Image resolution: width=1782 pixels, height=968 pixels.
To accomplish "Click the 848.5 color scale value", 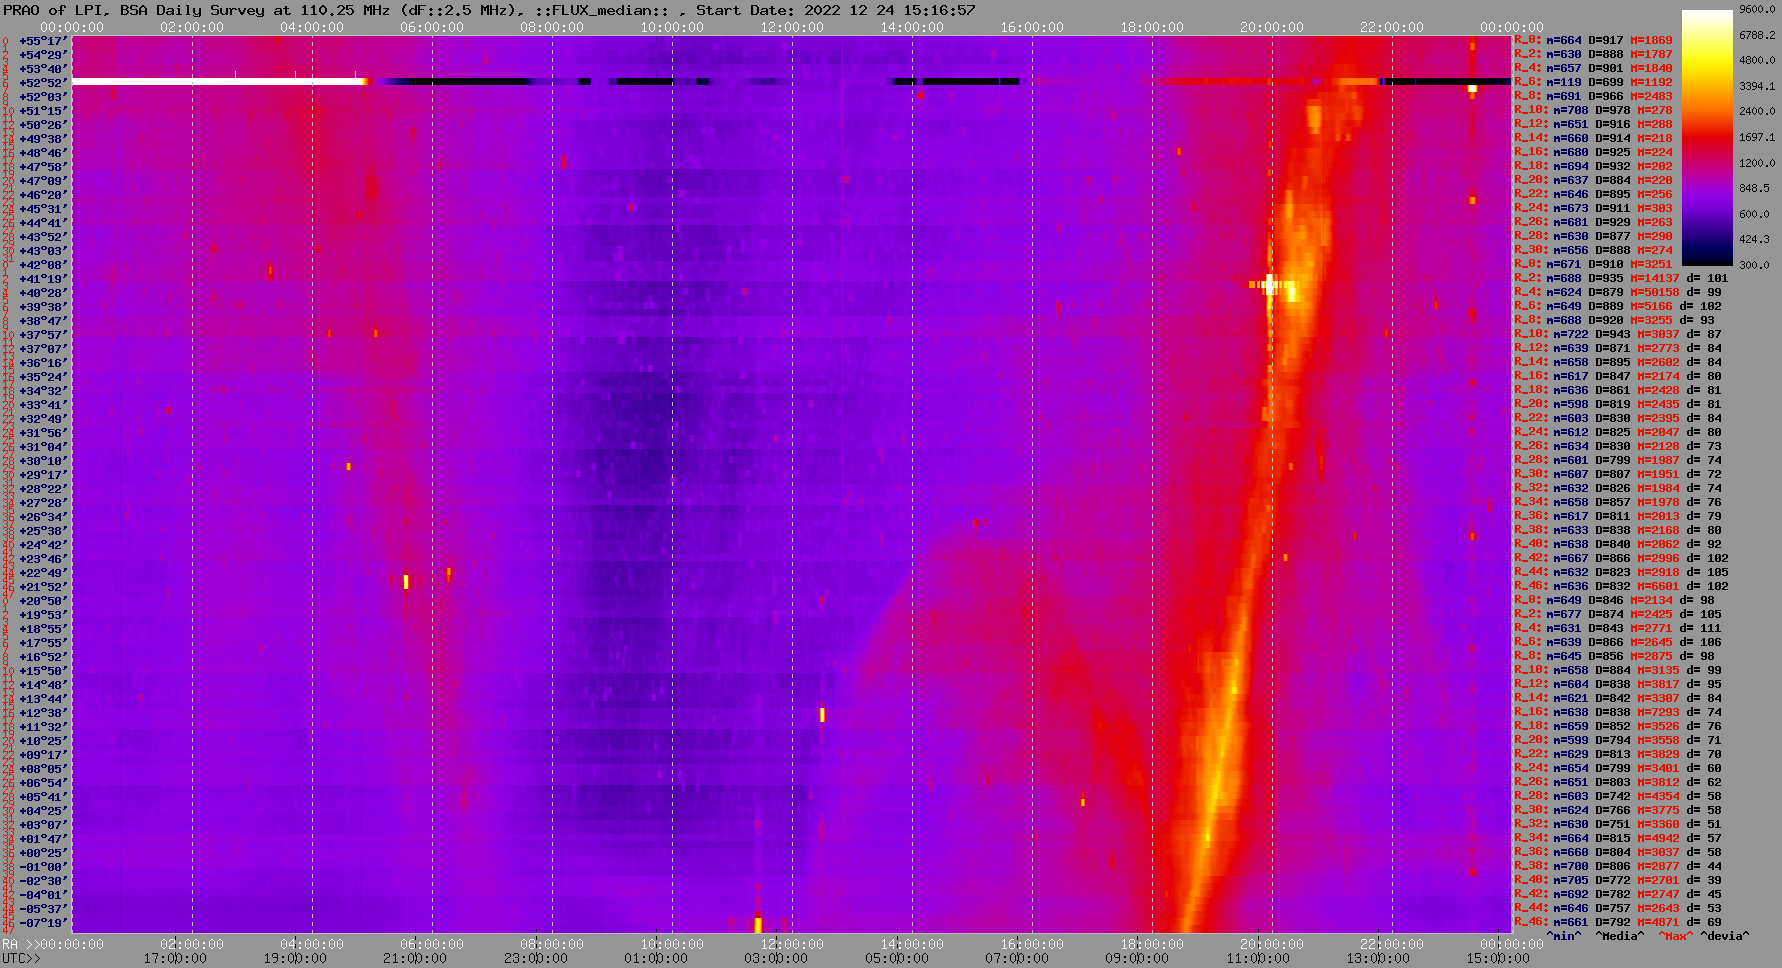I will (x=1754, y=188).
